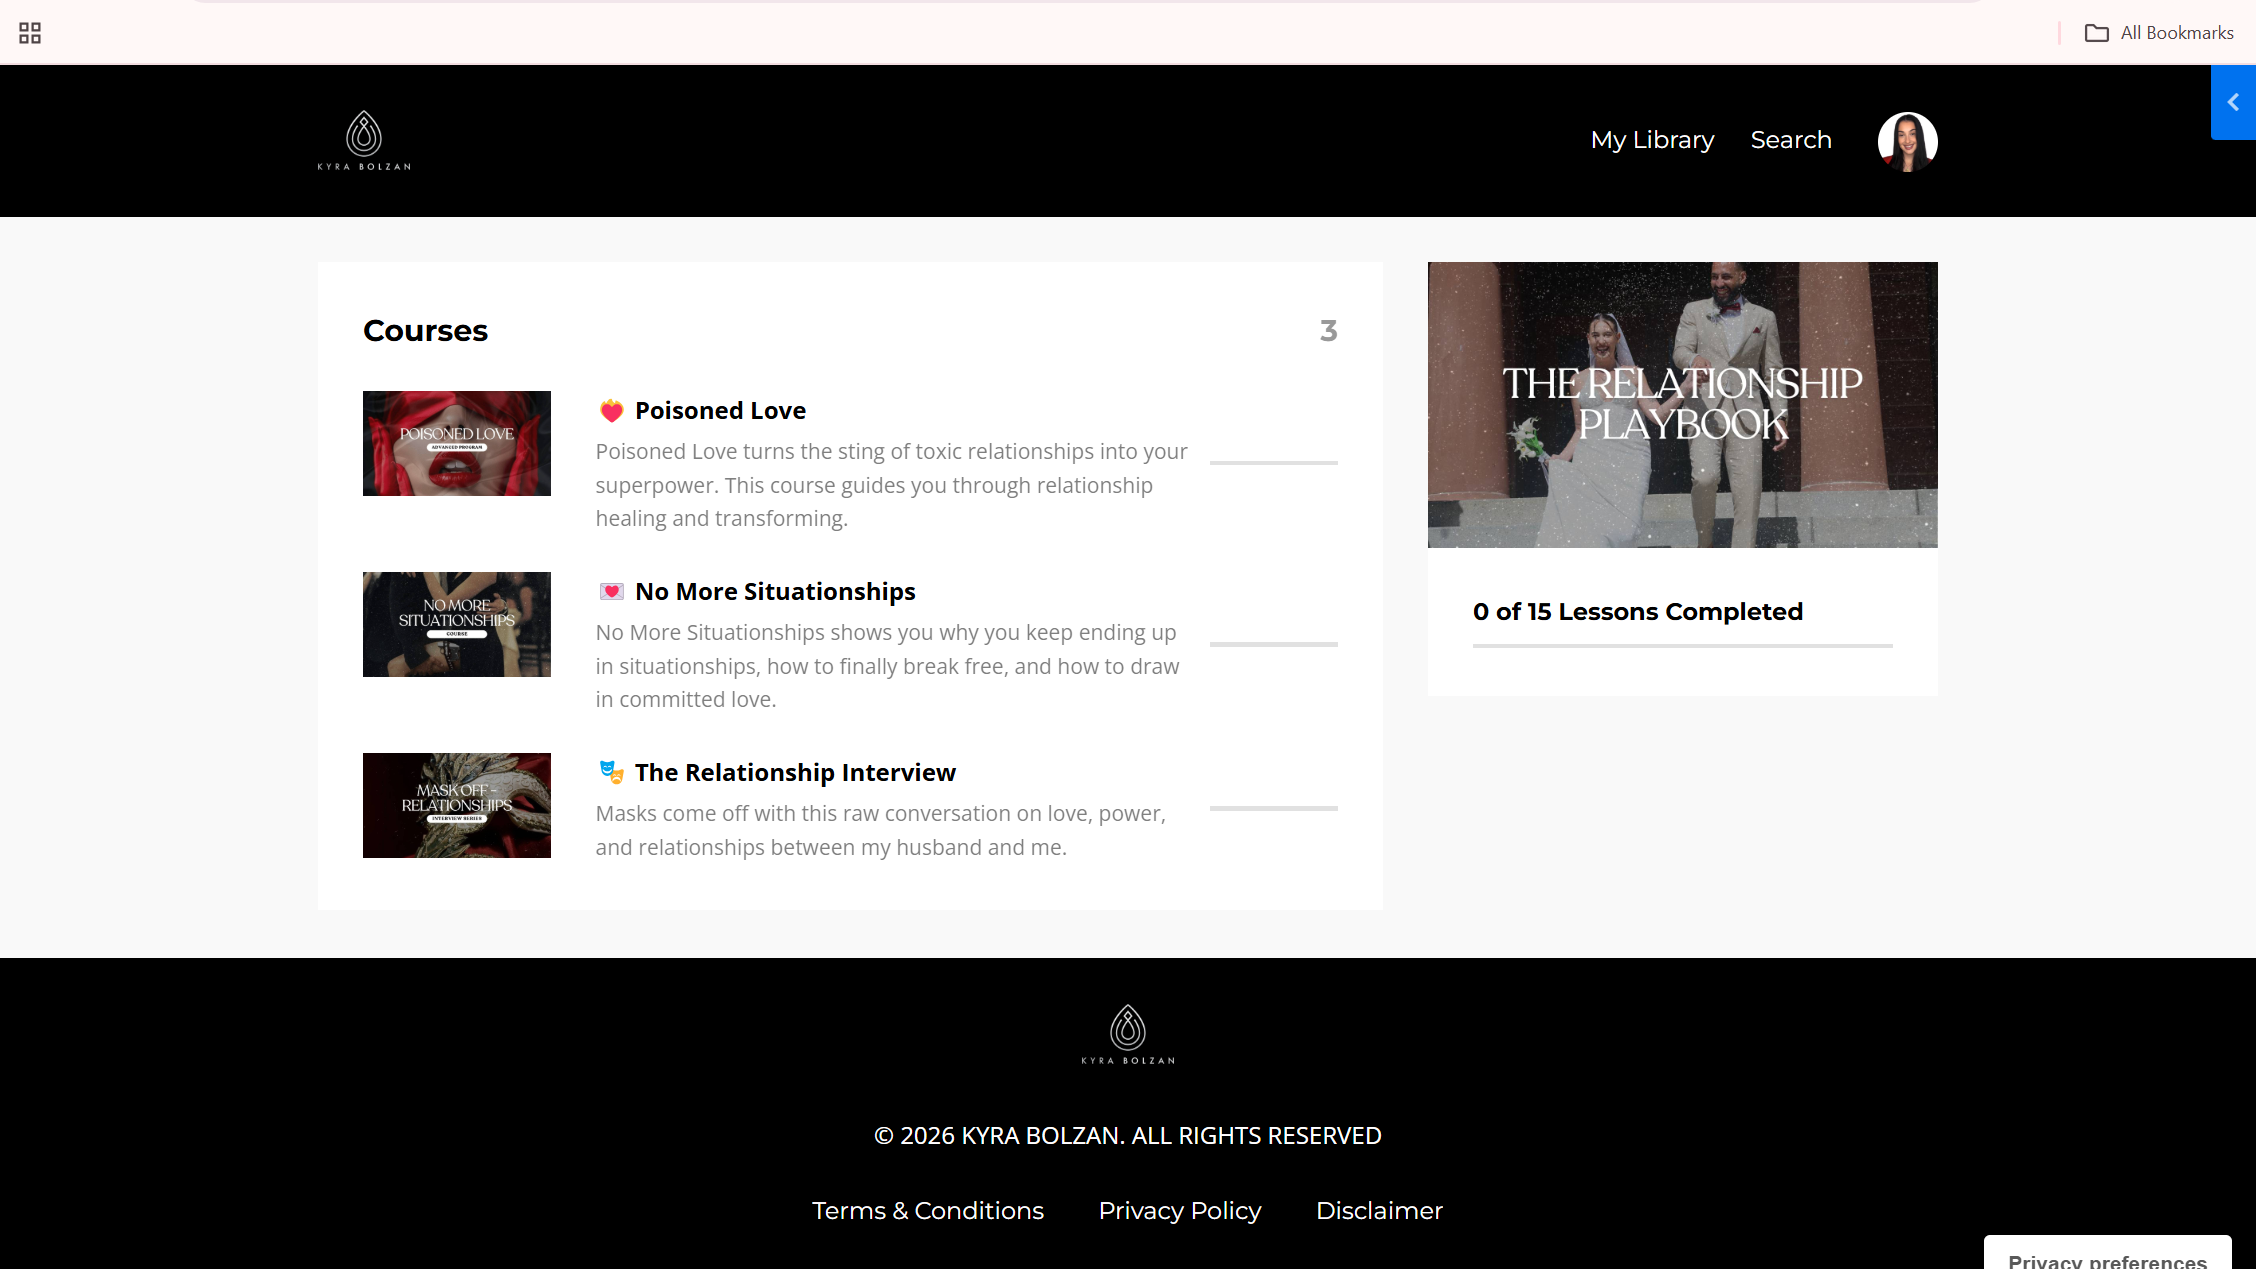Image resolution: width=2256 pixels, height=1269 pixels.
Task: Click the Mask Off Relationships thumbnail
Action: click(x=456, y=805)
